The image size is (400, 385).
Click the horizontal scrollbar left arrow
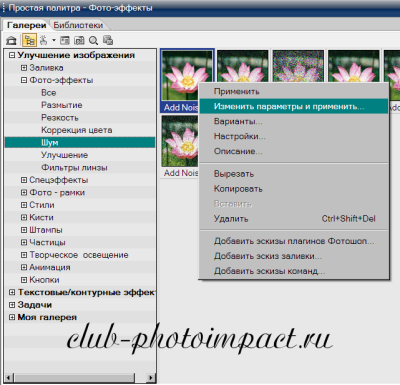click(9, 378)
